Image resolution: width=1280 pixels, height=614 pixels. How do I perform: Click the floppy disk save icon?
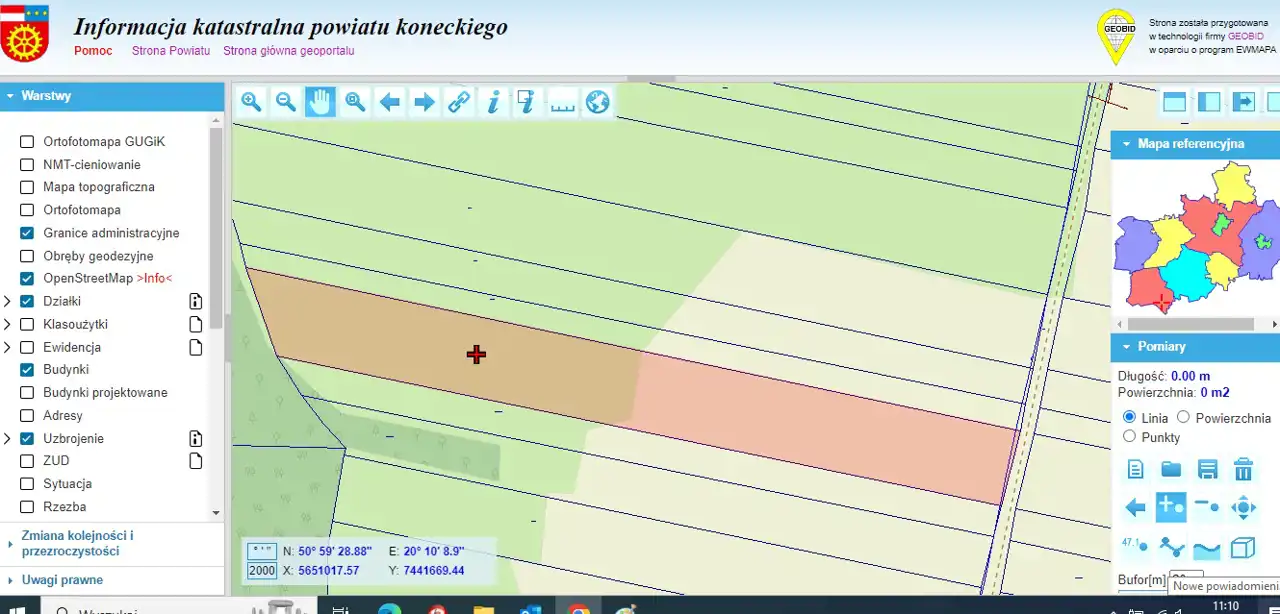(1207, 469)
